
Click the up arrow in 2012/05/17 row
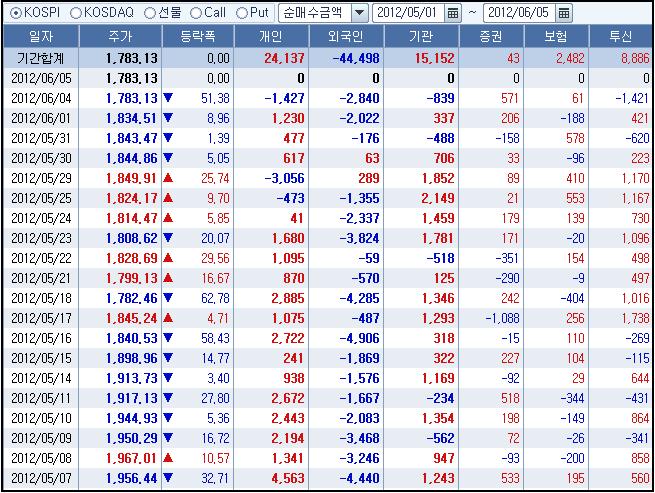pos(168,318)
